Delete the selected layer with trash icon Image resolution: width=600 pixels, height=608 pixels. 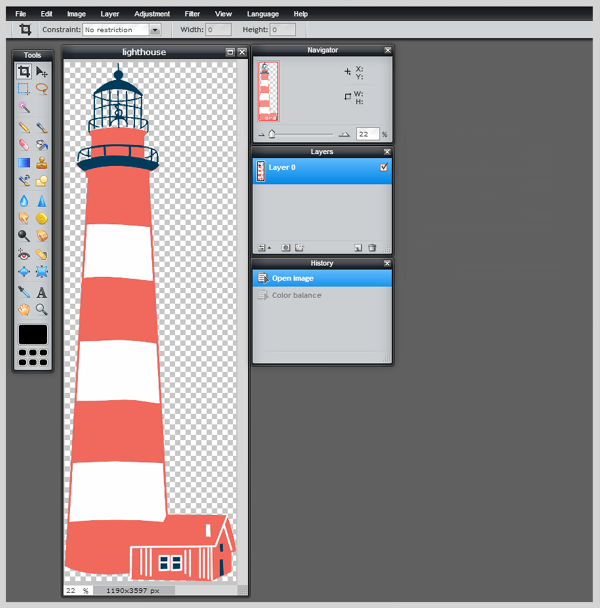pos(372,247)
